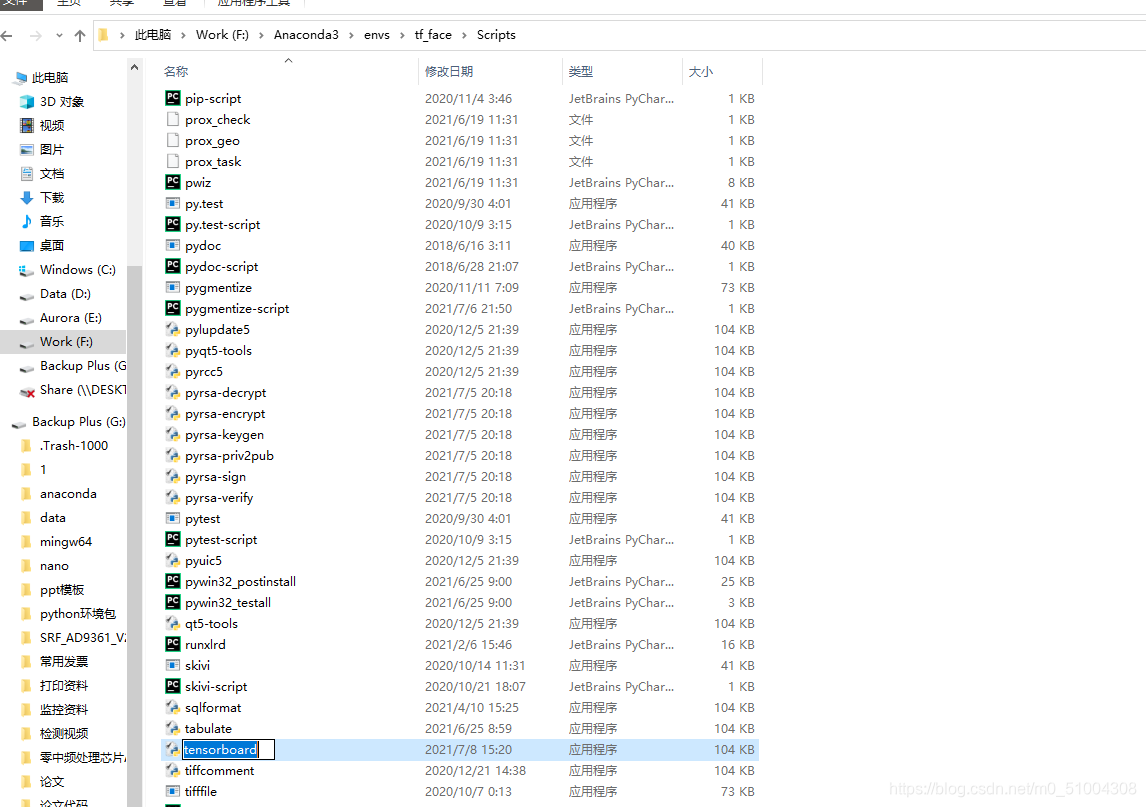Viewport: 1146px width, 807px height.
Task: Open 此电脑 in the navigation pane
Action: point(50,77)
